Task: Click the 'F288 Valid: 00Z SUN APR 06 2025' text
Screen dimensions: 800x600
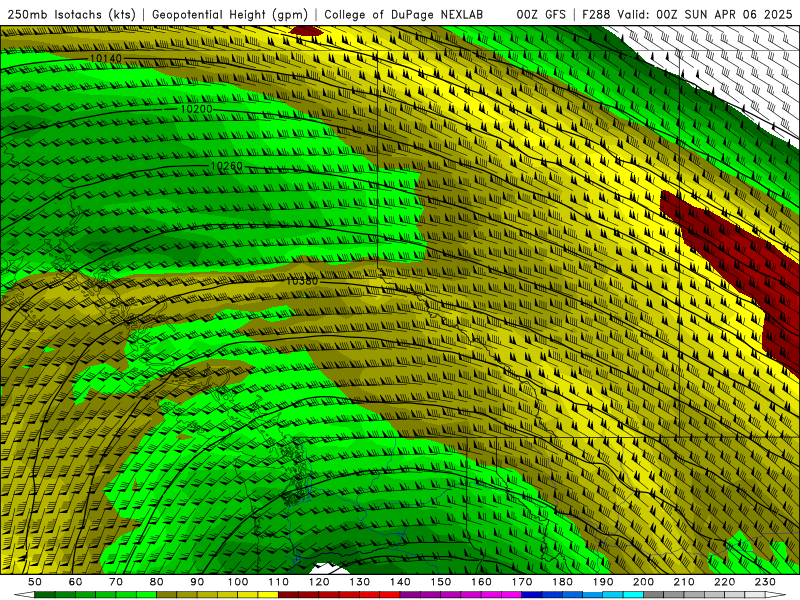Action: click(687, 14)
